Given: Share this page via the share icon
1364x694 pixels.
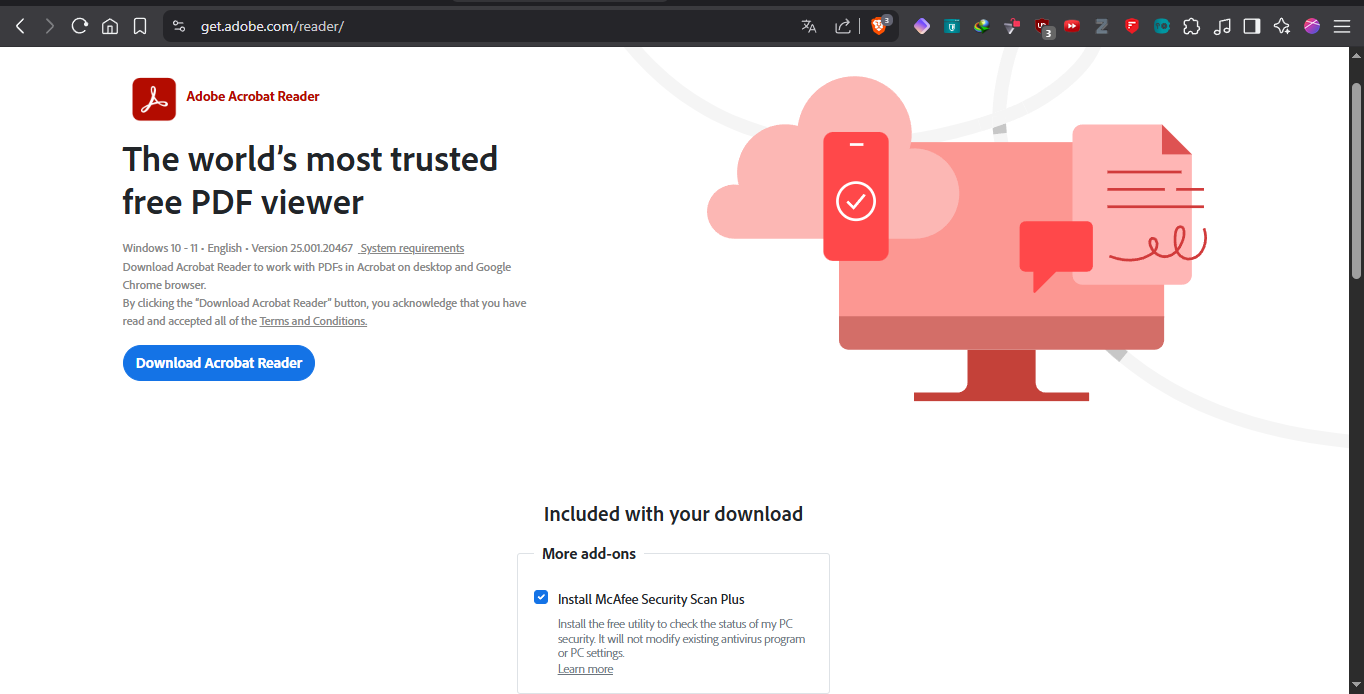Looking at the screenshot, I should coord(843,26).
